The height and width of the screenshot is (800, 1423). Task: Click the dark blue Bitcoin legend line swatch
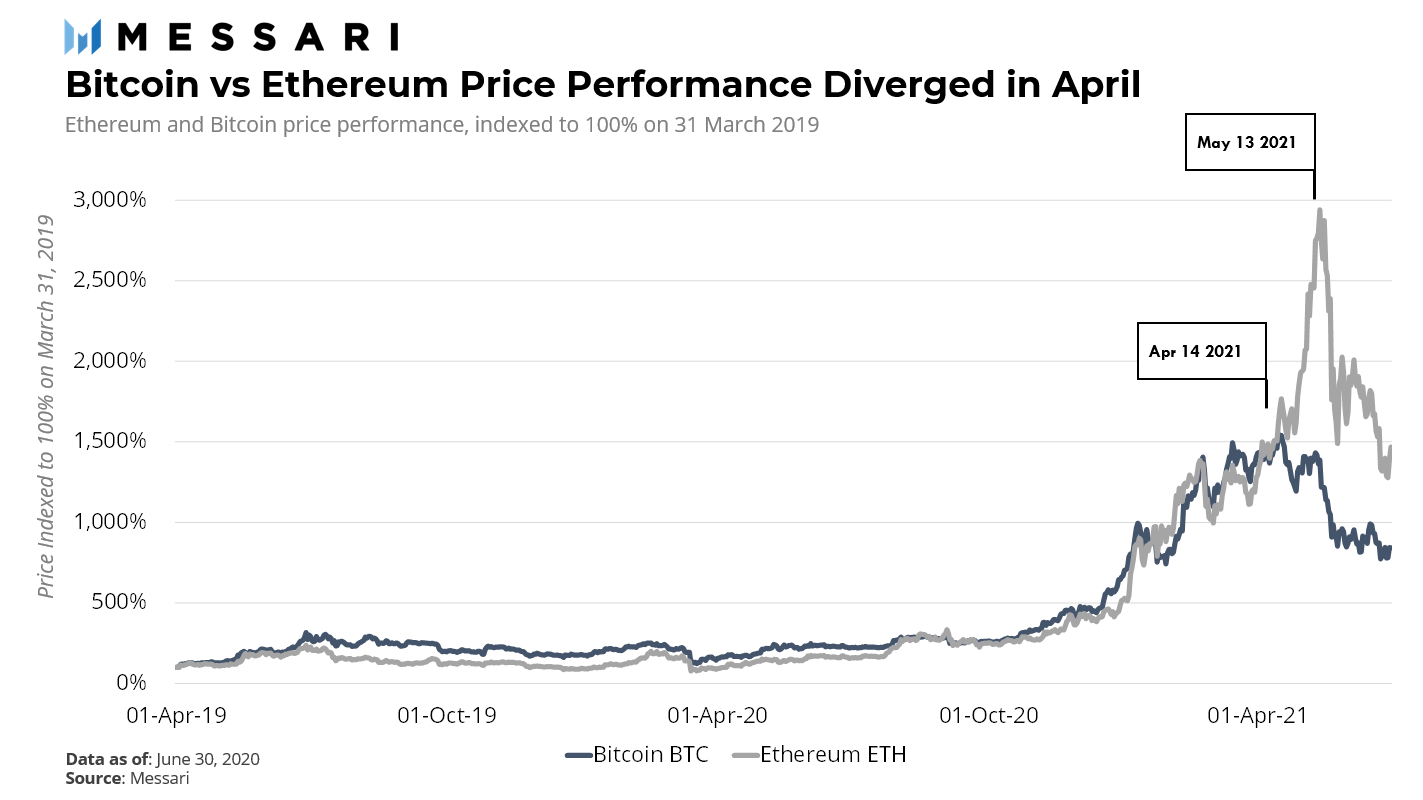coord(578,755)
